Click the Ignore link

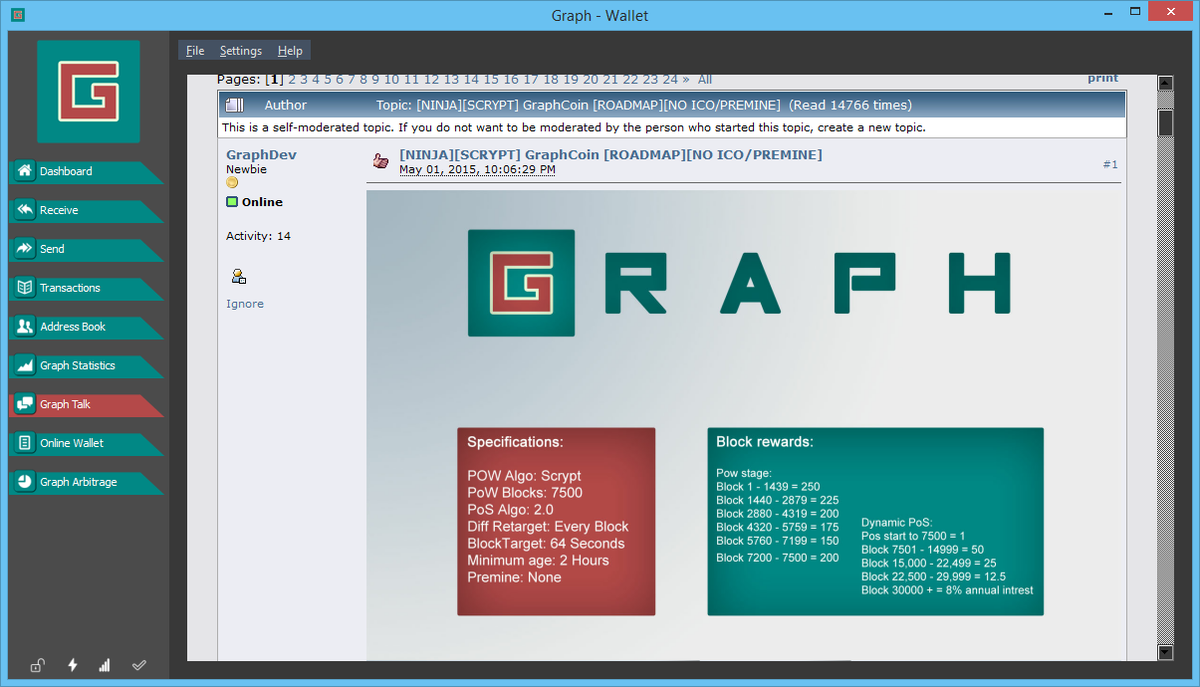coord(245,304)
